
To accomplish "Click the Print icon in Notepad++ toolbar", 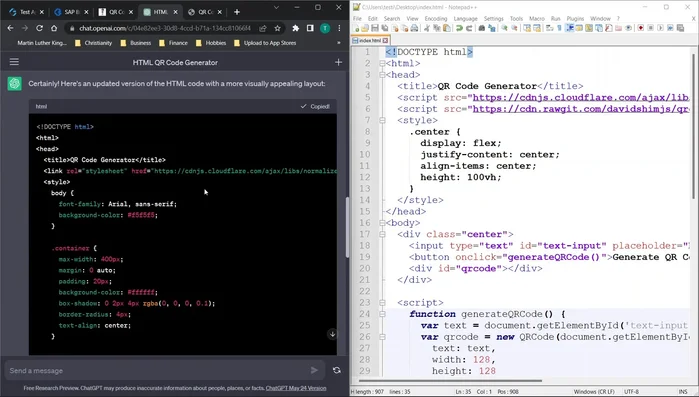I will pos(414,28).
